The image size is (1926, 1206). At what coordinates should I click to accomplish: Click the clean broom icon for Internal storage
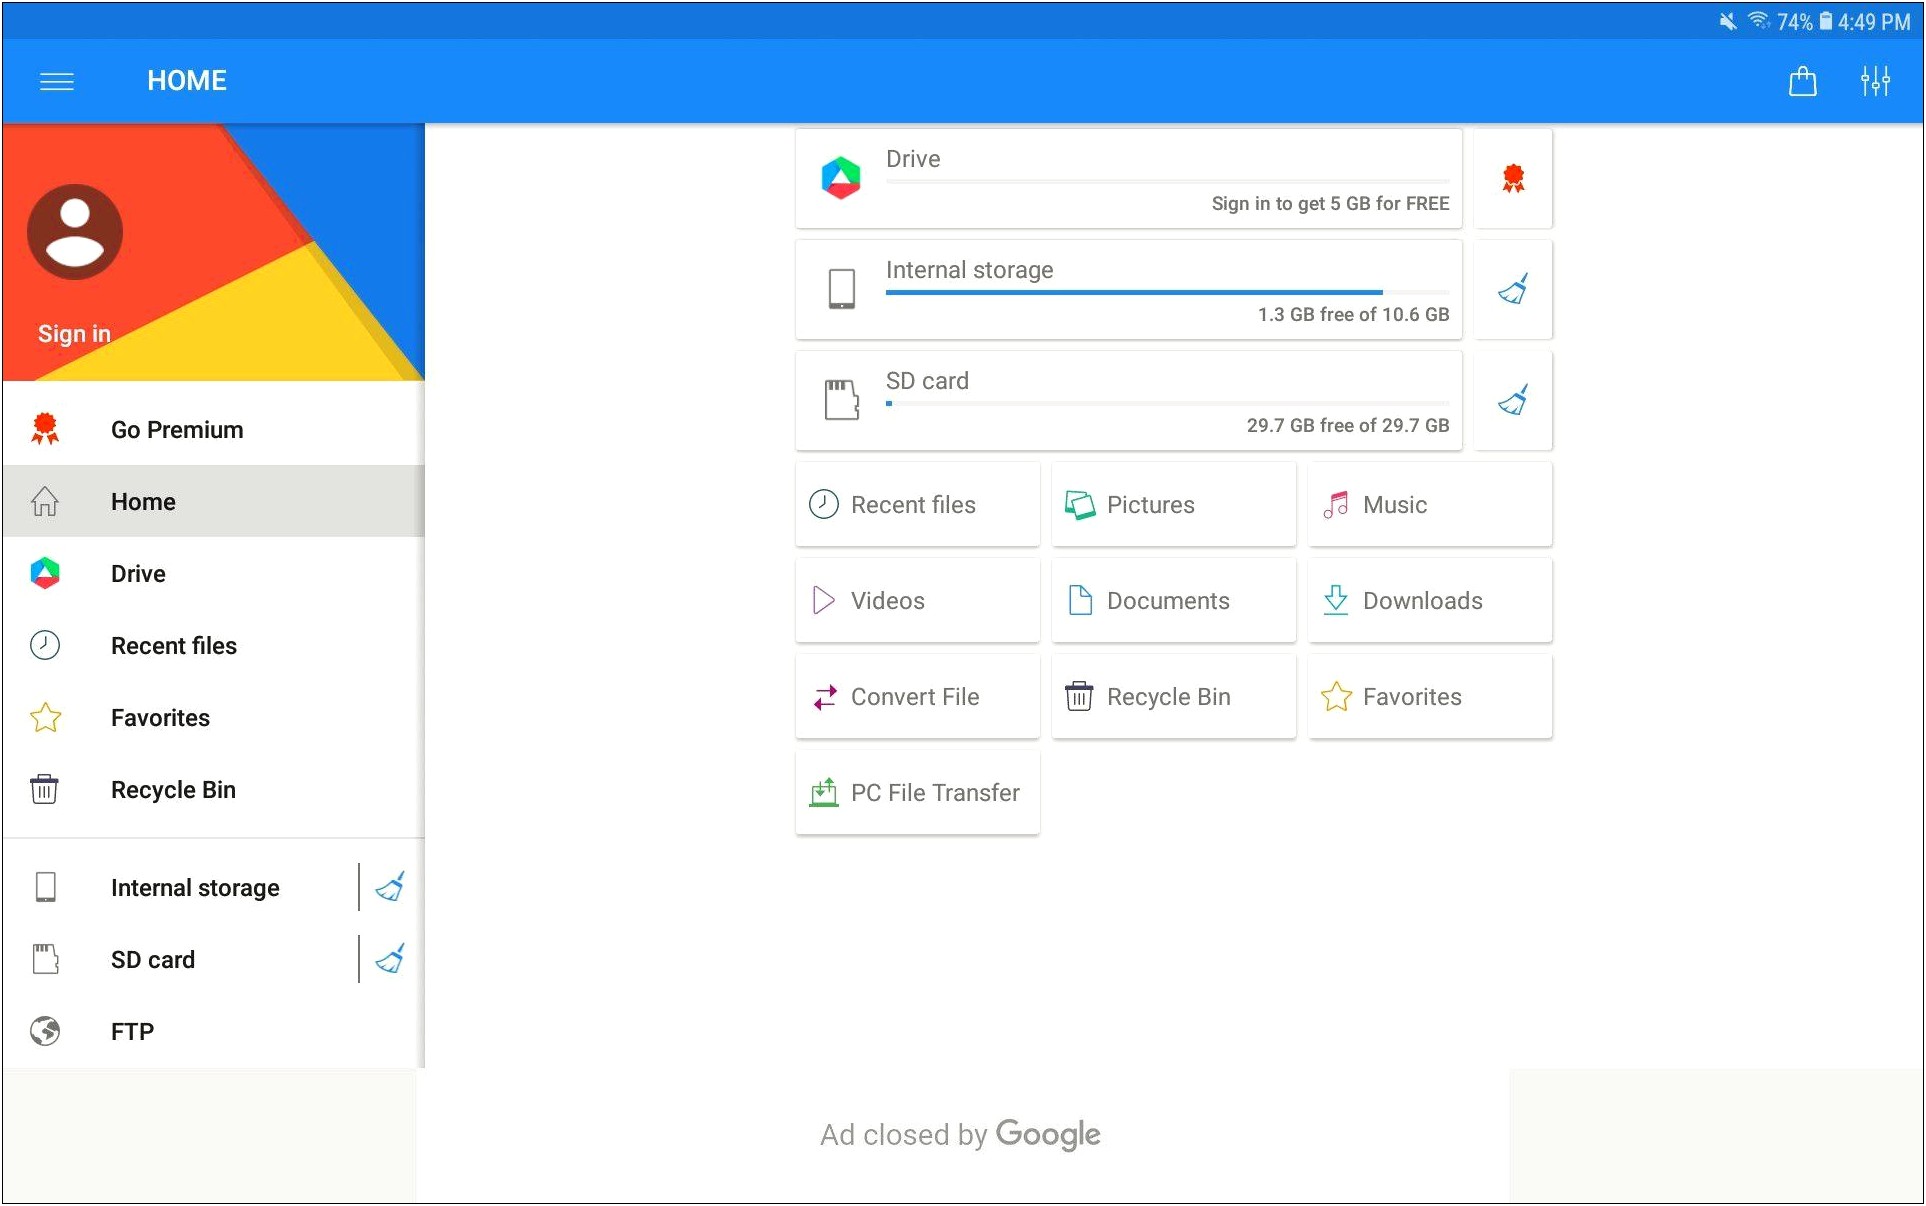(x=1512, y=290)
